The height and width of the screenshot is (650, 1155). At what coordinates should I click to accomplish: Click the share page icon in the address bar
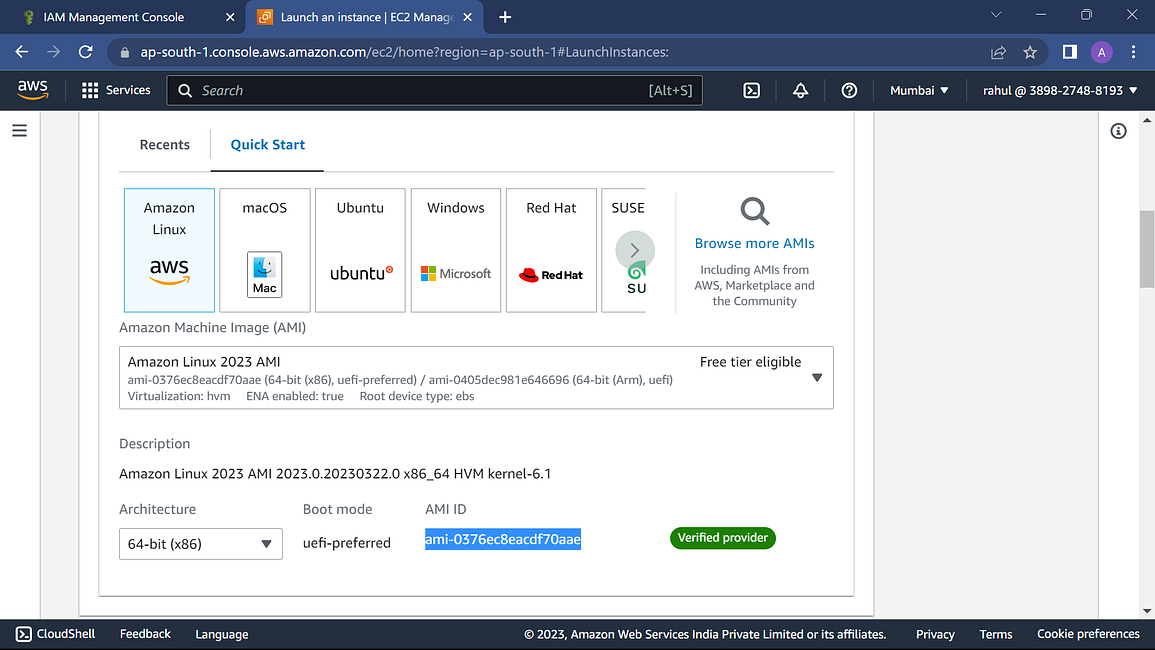(998, 52)
